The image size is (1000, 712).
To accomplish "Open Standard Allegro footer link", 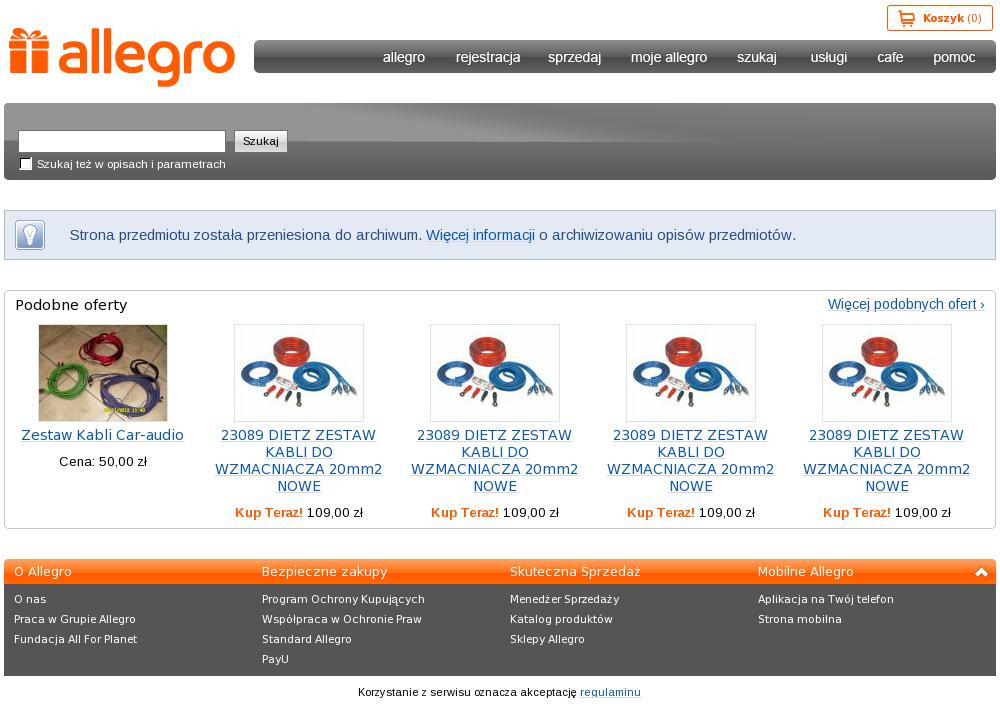I will click(307, 639).
